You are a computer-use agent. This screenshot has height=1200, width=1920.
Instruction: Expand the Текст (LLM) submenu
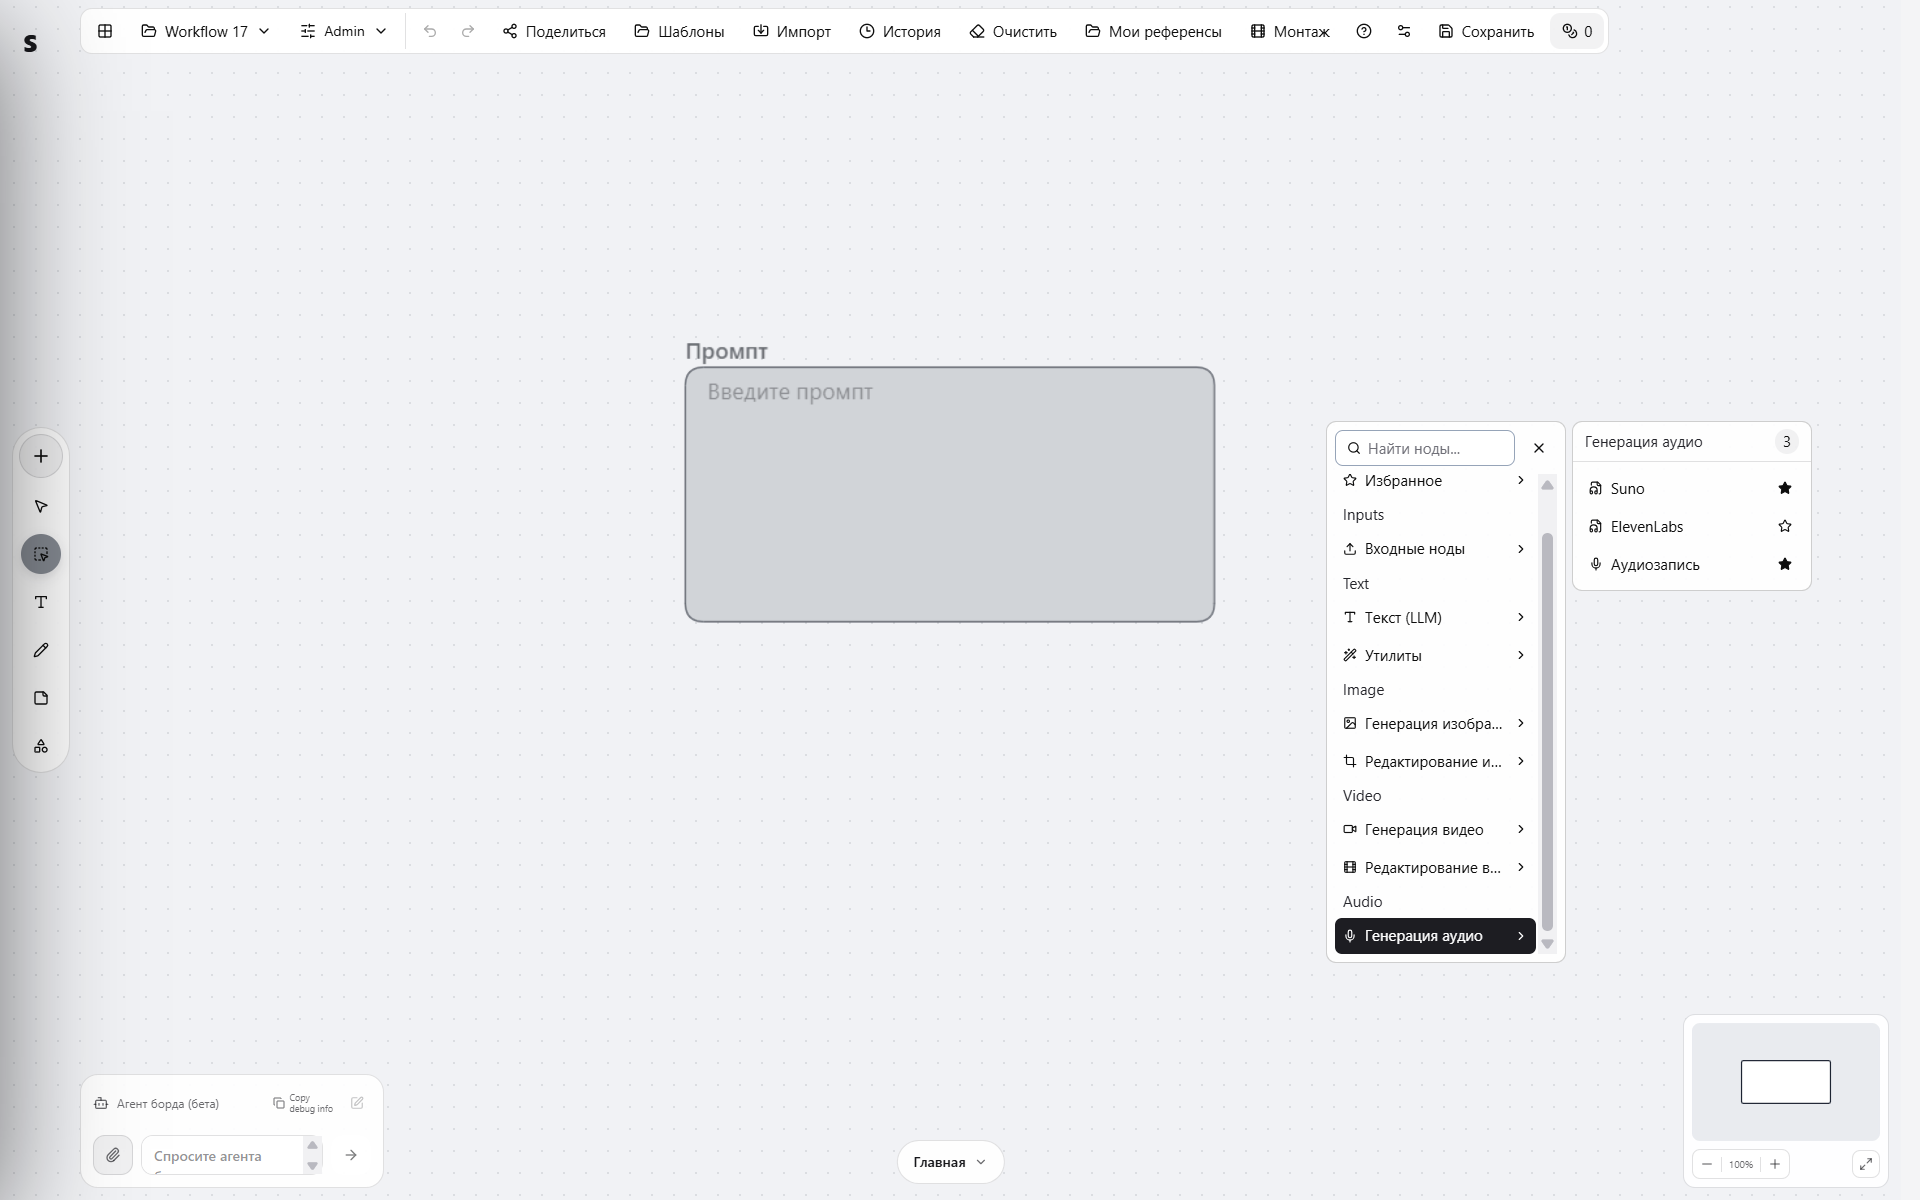pyautogui.click(x=1435, y=618)
